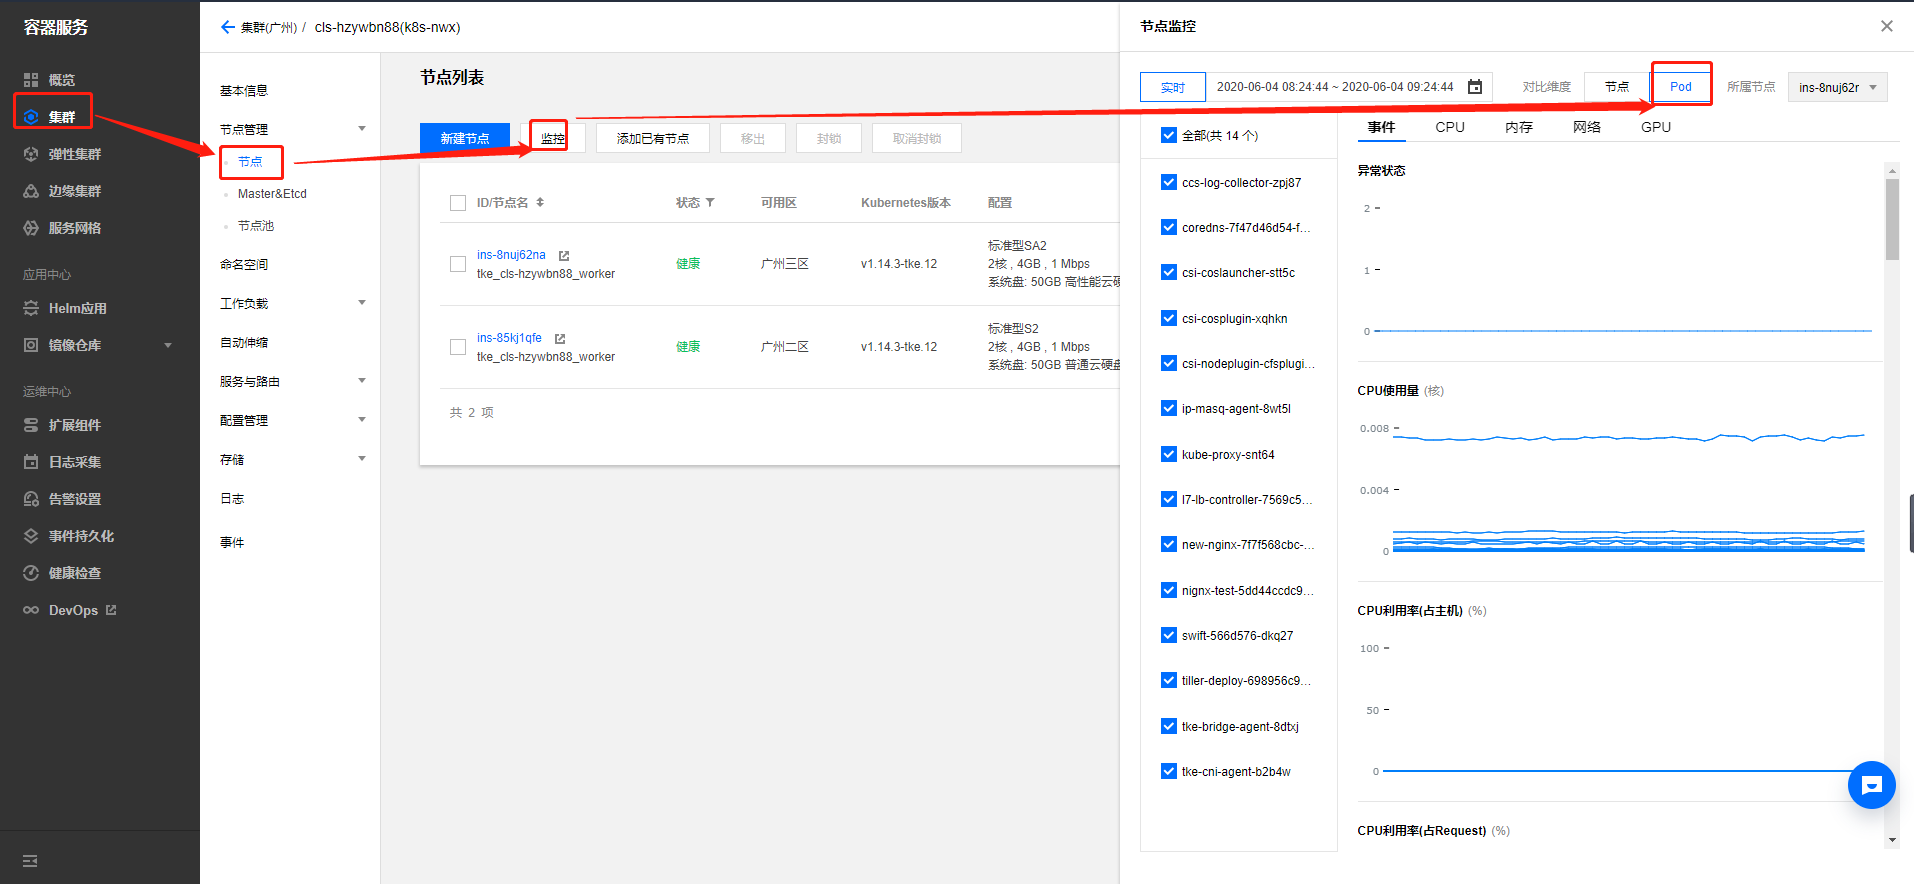Click DevOps external link icon
This screenshot has height=884, width=1914.
coord(111,610)
